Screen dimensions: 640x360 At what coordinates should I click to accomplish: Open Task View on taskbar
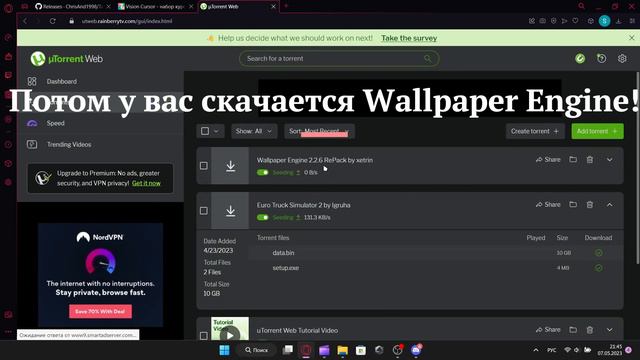click(x=288, y=350)
